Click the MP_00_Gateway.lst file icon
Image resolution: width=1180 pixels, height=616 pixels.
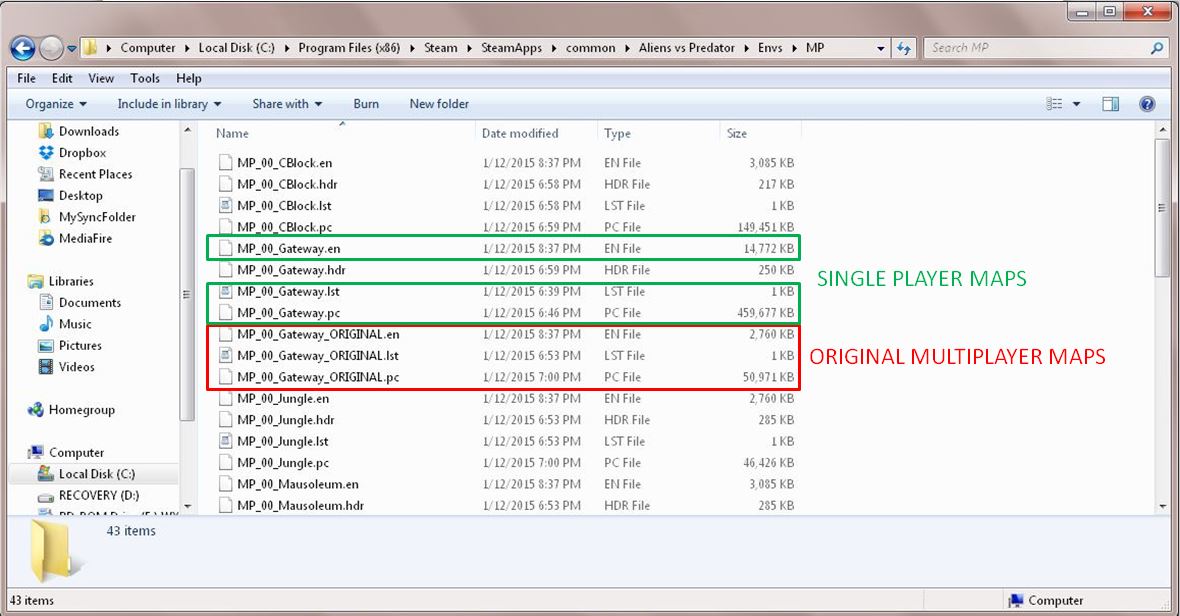[x=225, y=291]
